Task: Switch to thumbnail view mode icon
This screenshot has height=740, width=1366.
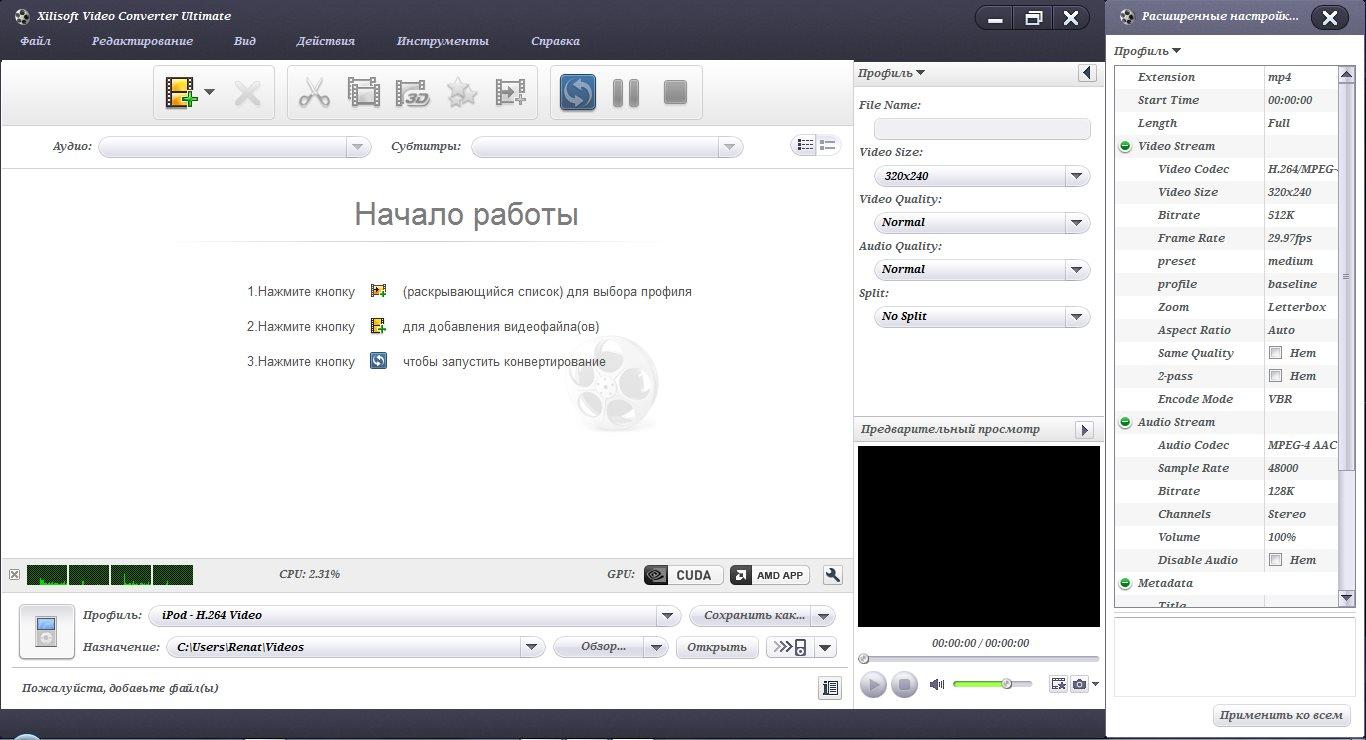Action: tap(828, 145)
